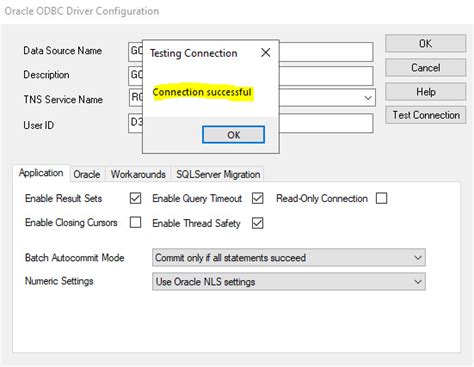Enable Read-Only Connection checkbox
The height and width of the screenshot is (367, 474).
coord(381,198)
